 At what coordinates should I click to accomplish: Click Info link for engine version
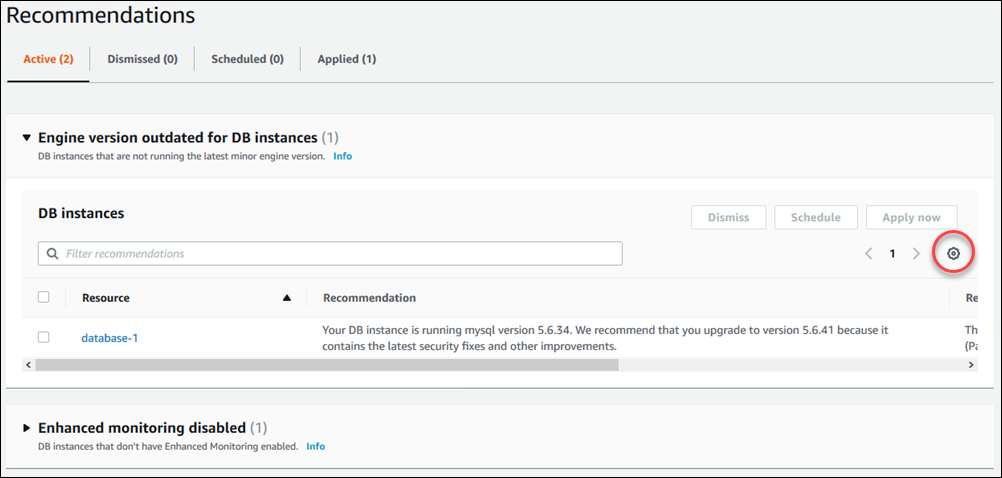pos(342,156)
